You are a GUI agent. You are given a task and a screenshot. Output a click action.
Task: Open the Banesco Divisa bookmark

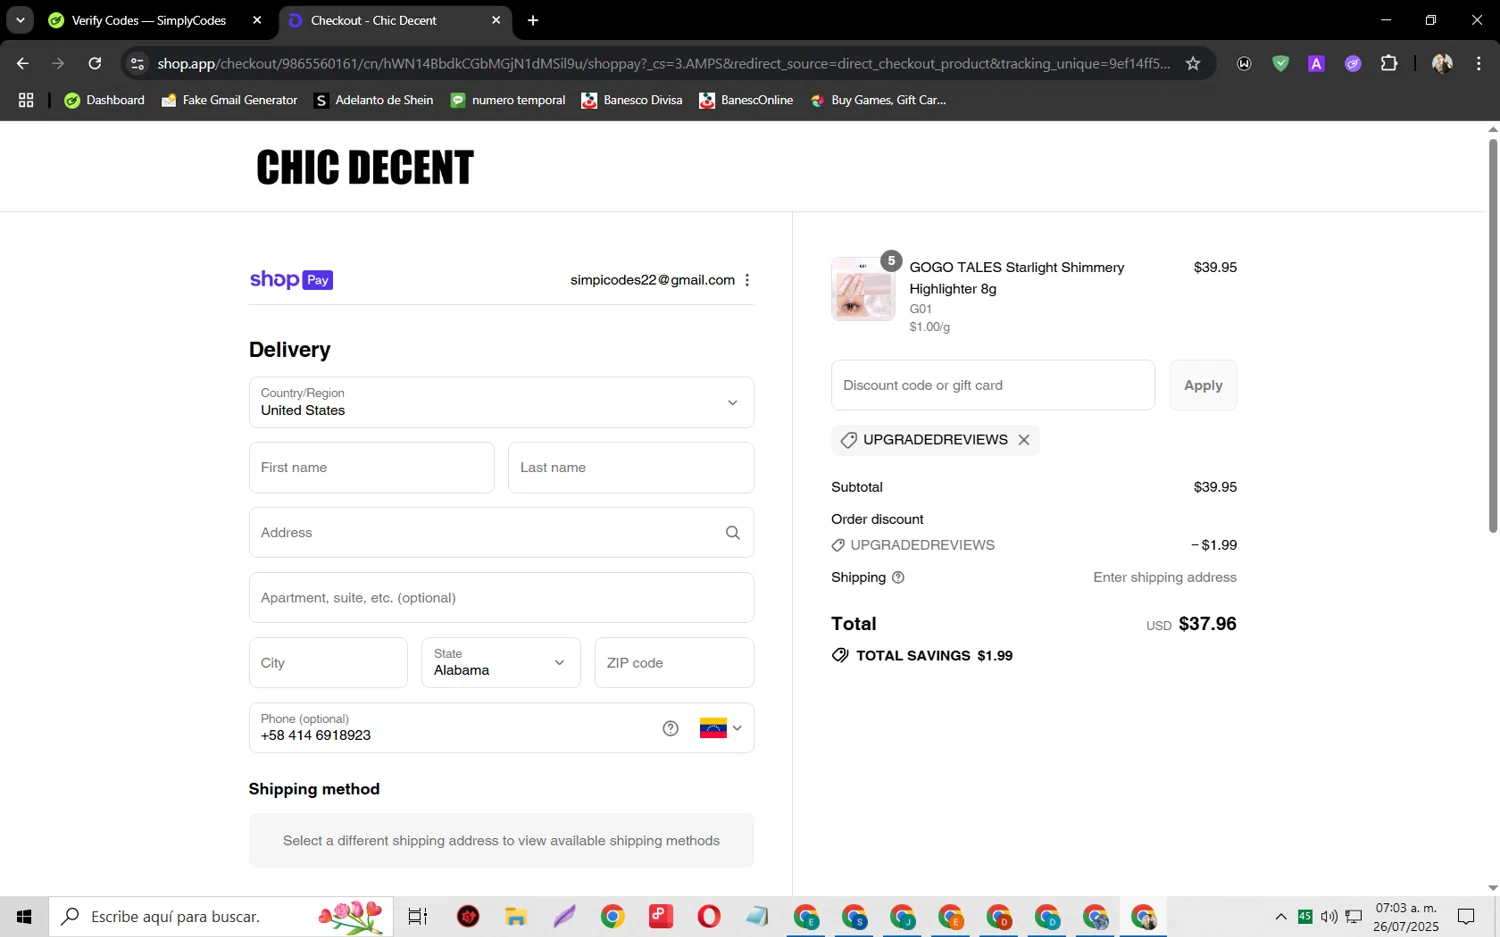[x=631, y=100]
